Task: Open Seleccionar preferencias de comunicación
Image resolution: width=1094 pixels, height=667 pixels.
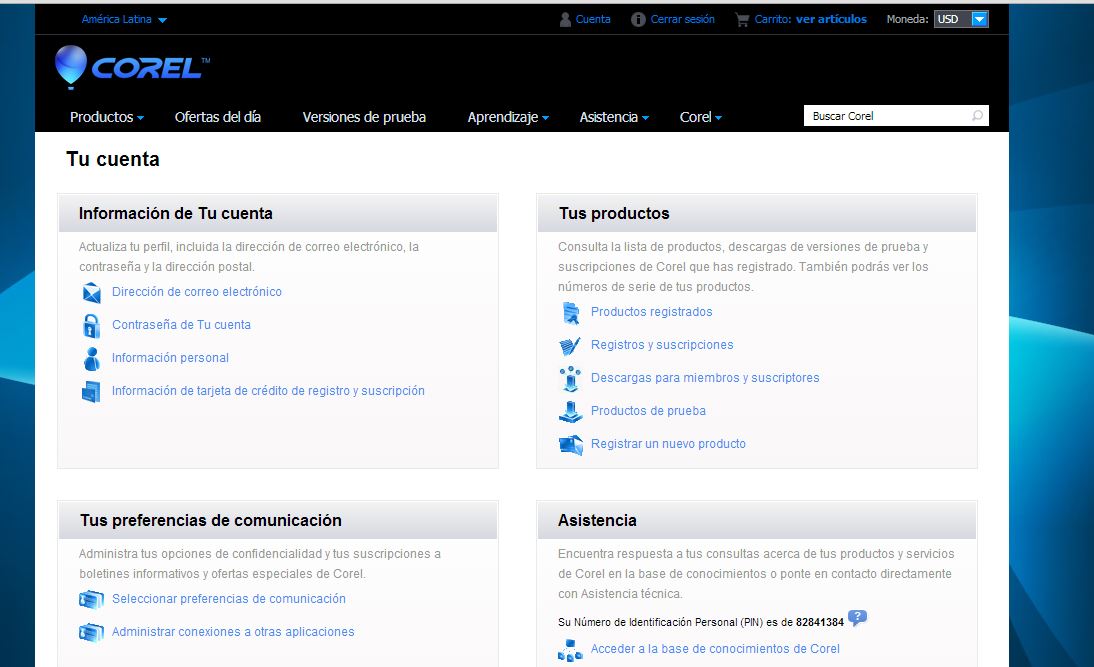Action: (229, 599)
